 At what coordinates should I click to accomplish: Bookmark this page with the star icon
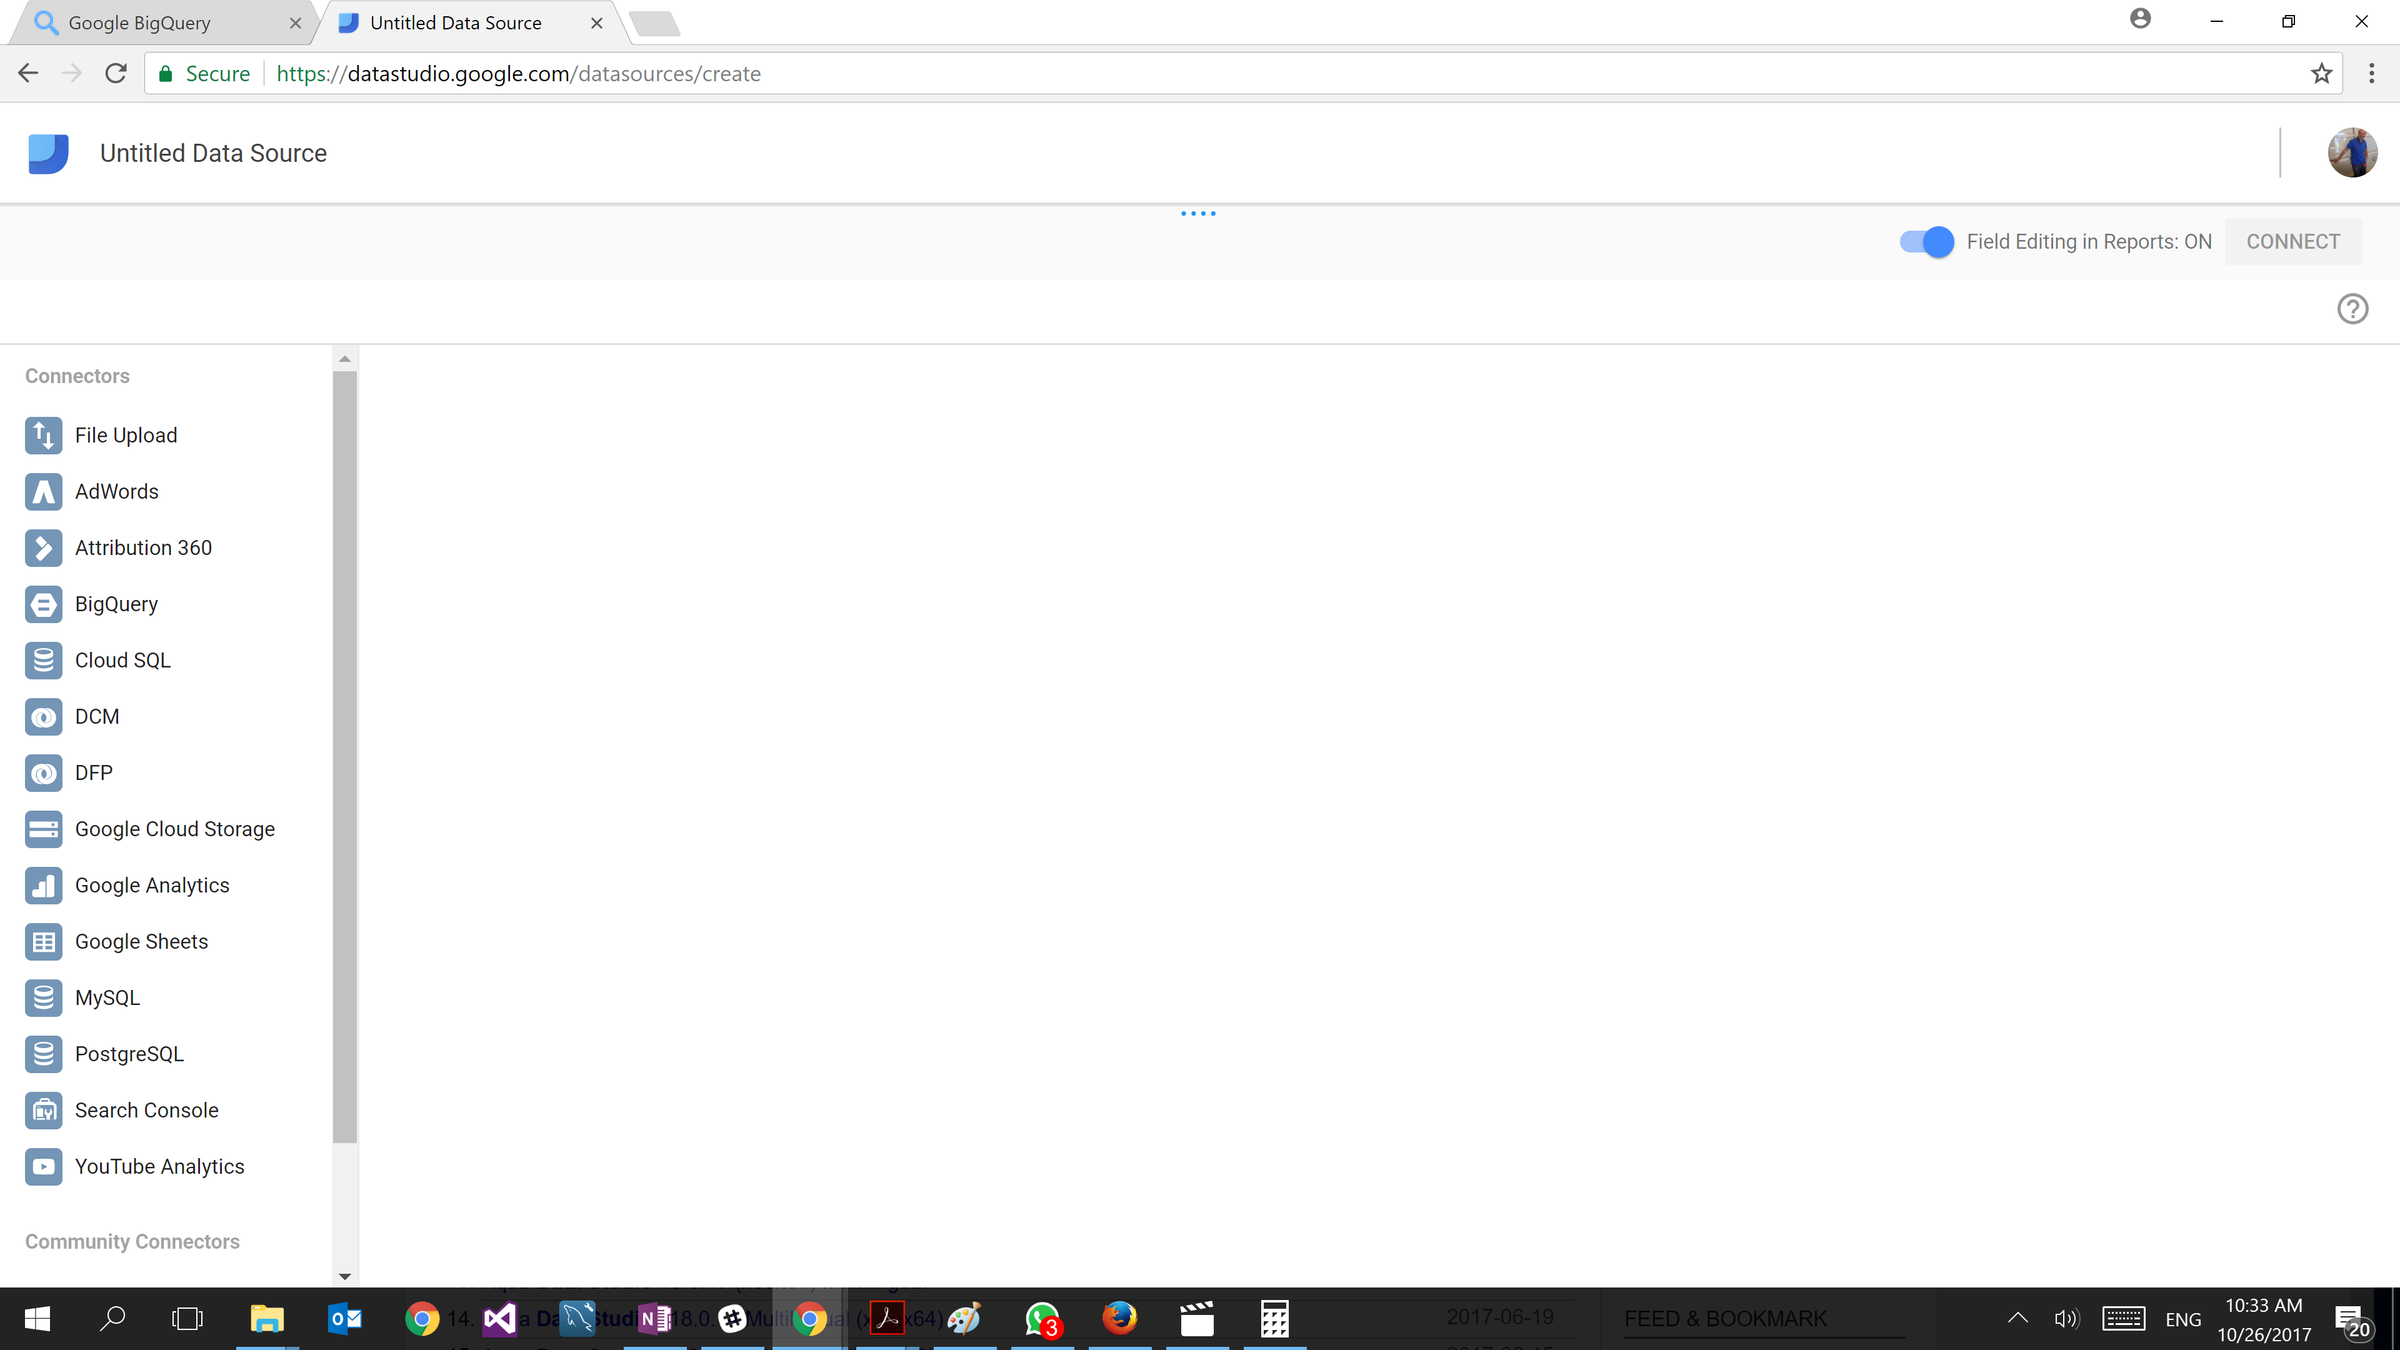point(2321,74)
